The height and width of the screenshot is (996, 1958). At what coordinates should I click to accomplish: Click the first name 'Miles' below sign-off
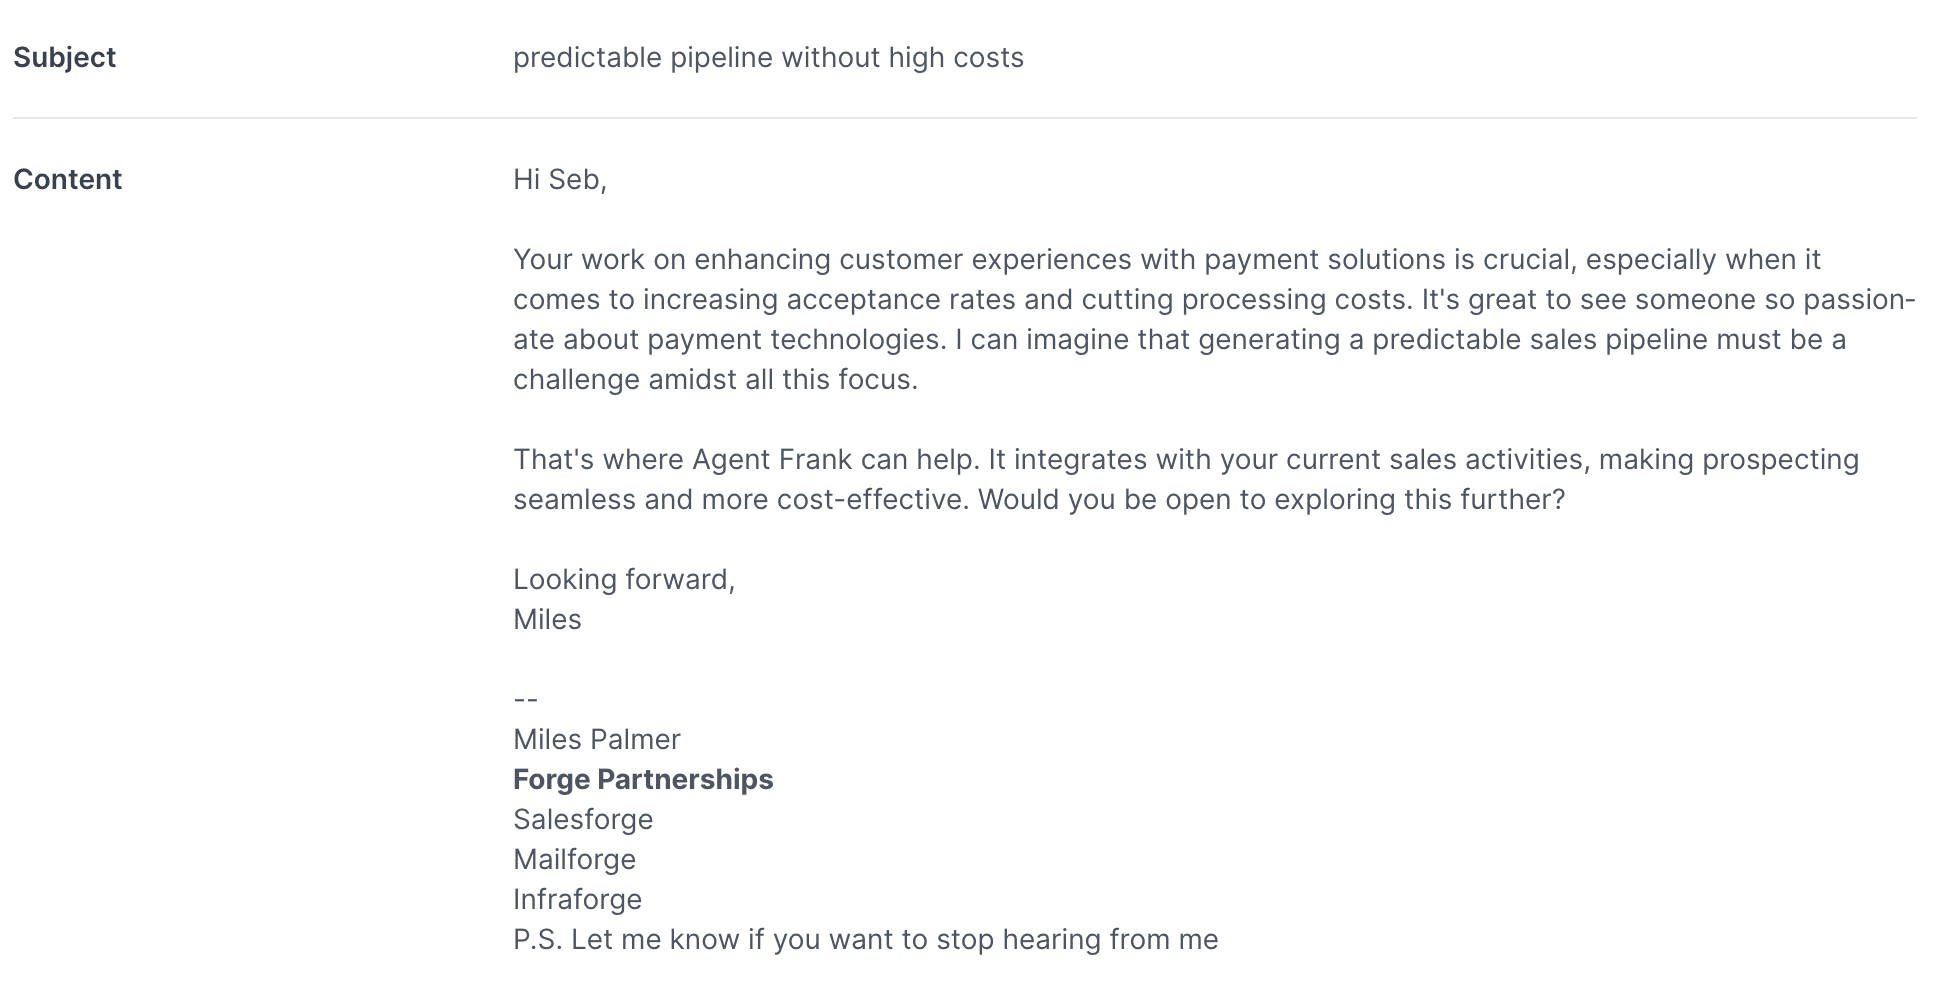pyautogui.click(x=547, y=620)
